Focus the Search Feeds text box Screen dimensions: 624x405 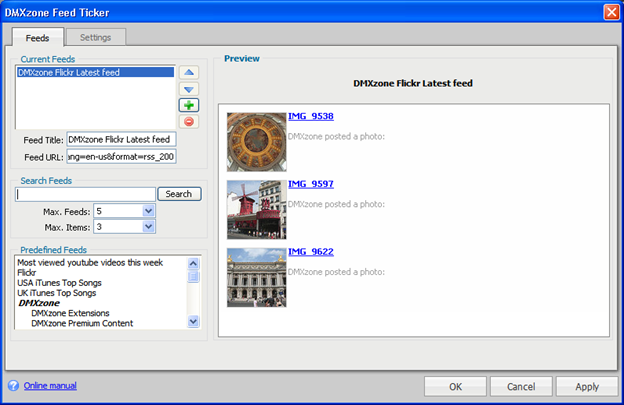tap(85, 194)
